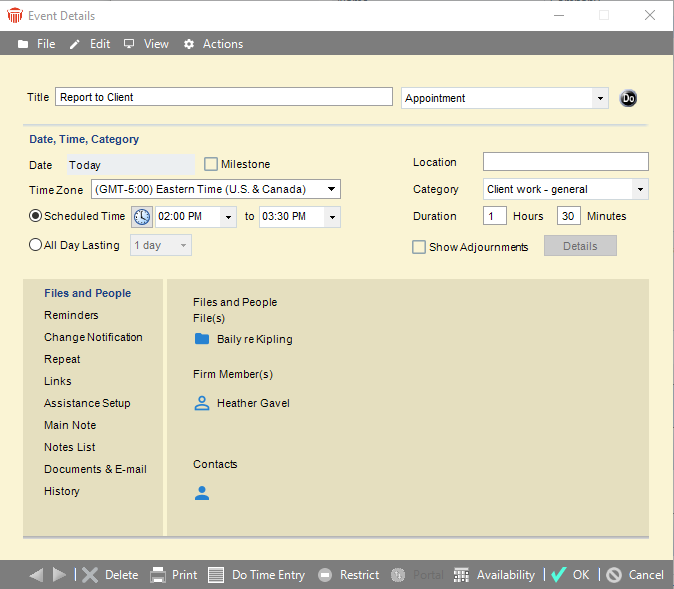Click the Print icon in bottom toolbar

[158, 575]
